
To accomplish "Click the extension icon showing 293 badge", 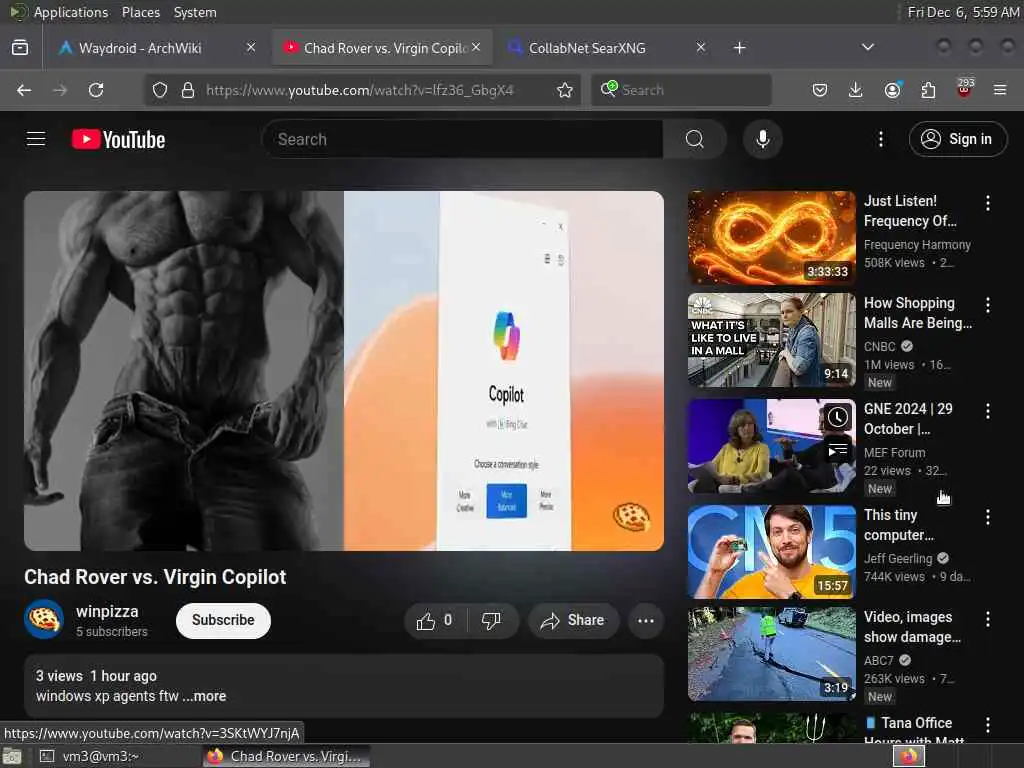I will (x=965, y=89).
